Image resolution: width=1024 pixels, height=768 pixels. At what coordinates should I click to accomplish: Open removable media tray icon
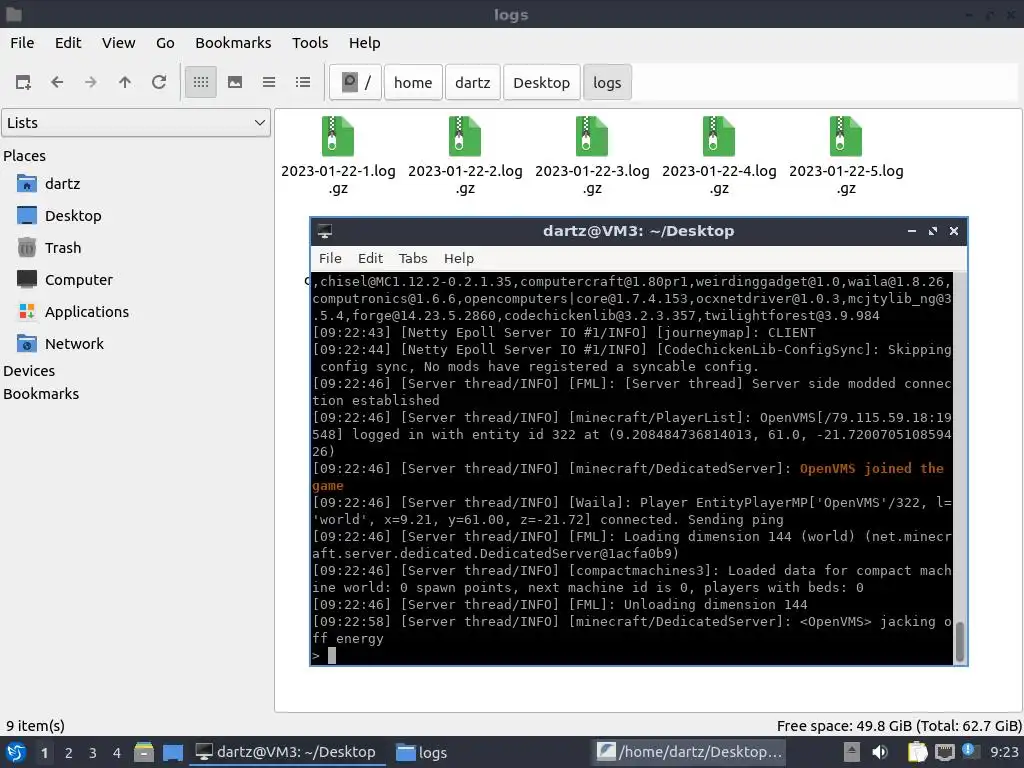tap(851, 752)
